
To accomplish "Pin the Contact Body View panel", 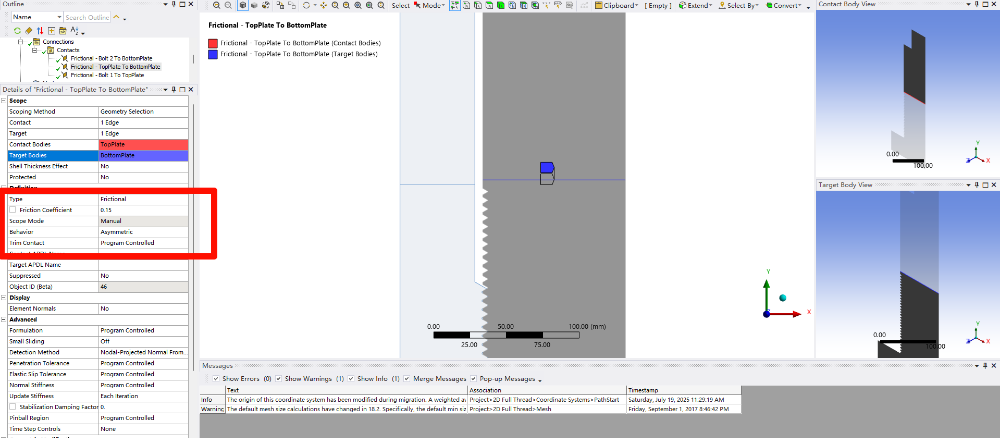I will [x=976, y=4].
